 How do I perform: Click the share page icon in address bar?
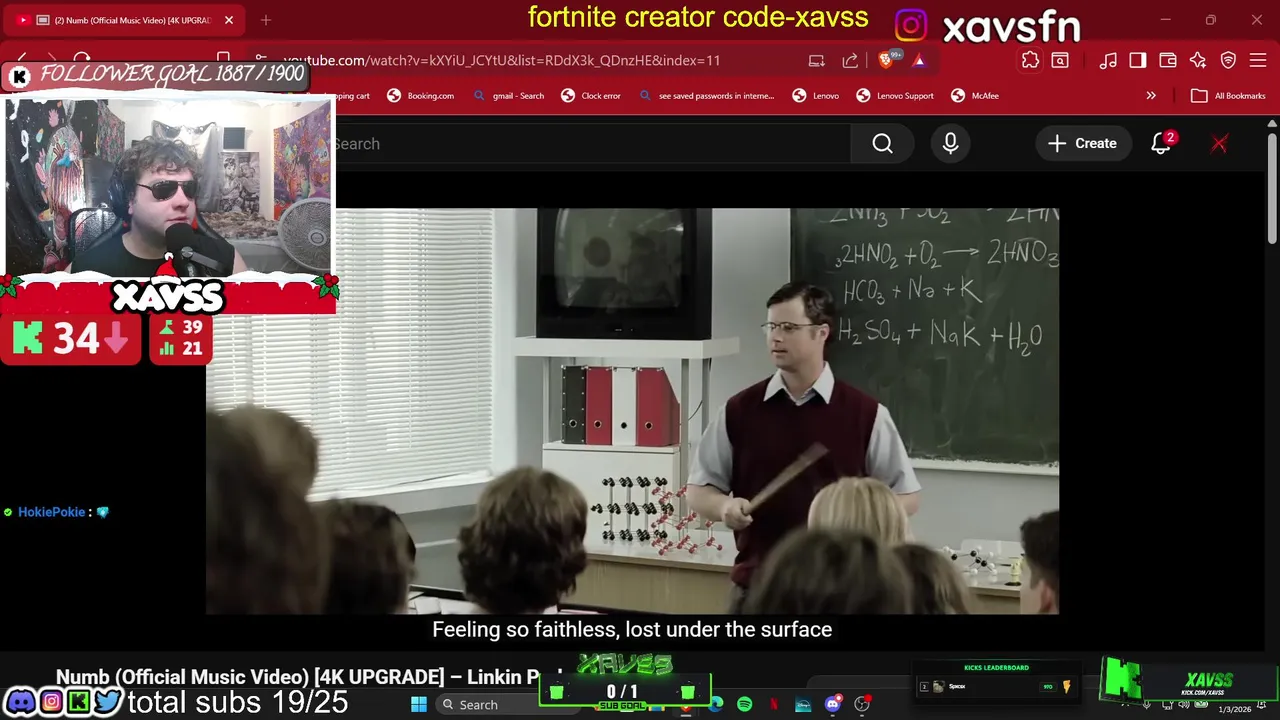(850, 60)
